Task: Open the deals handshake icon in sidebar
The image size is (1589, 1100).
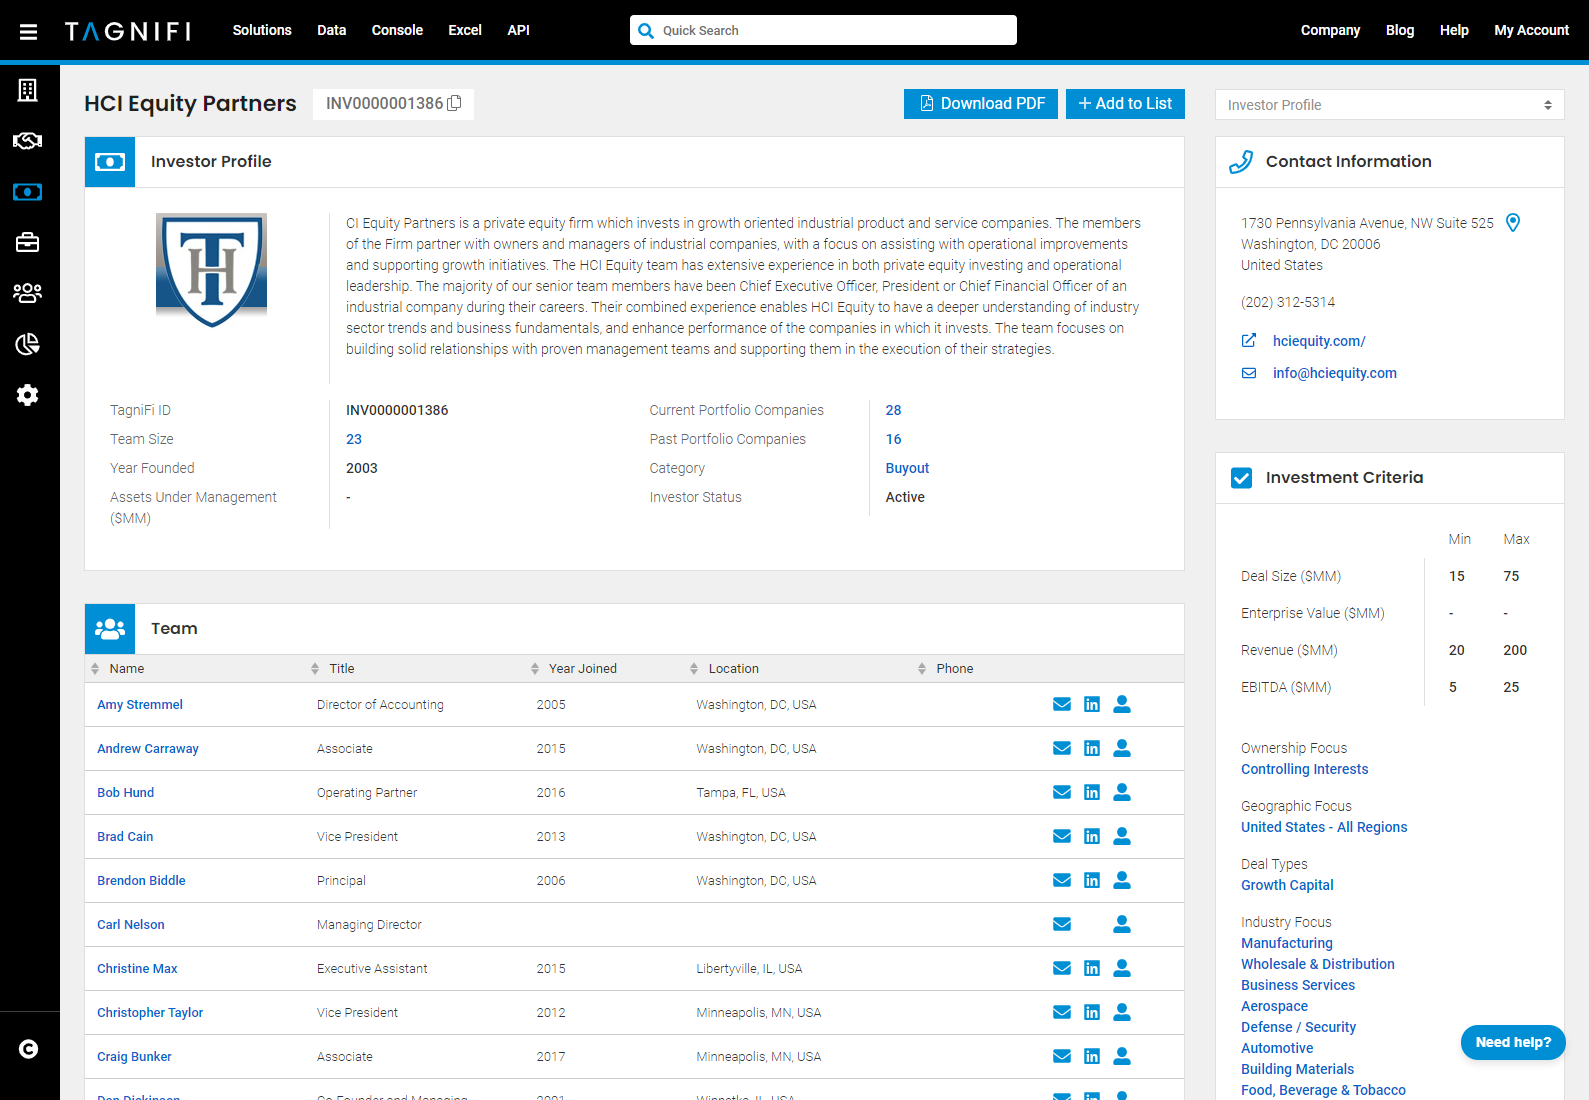Action: (x=28, y=141)
